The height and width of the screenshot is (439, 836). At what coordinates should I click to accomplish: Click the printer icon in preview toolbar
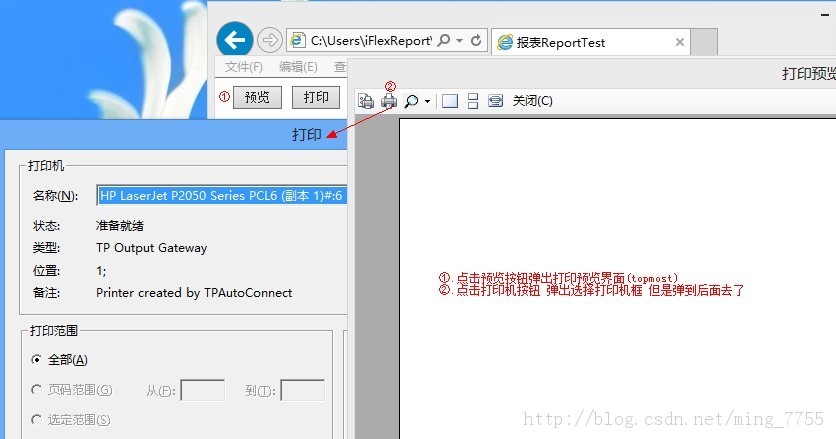point(389,100)
